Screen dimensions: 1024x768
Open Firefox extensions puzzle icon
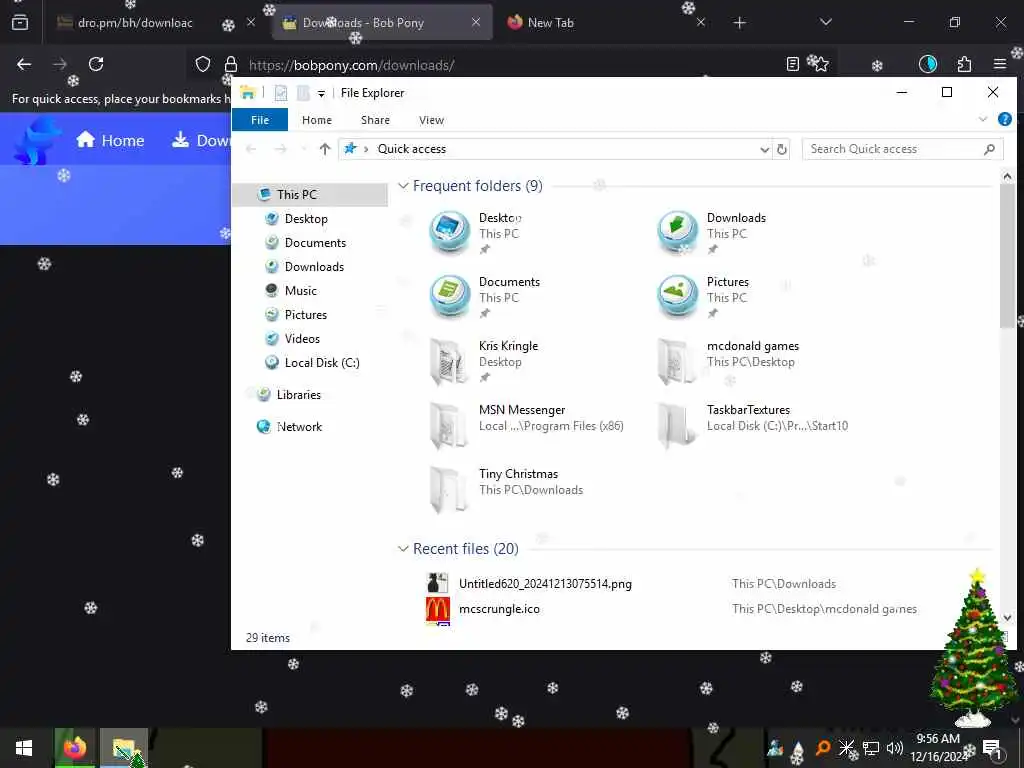coord(964,64)
